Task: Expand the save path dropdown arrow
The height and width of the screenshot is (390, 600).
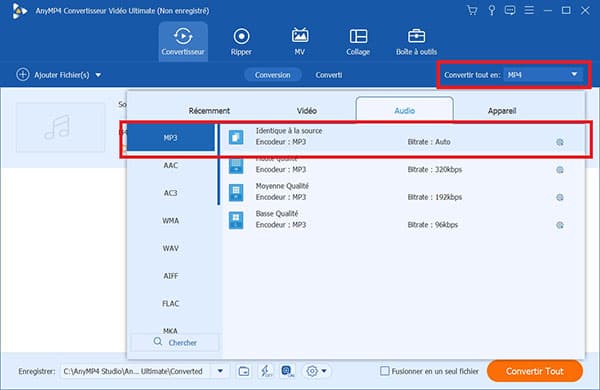Action: (x=220, y=371)
